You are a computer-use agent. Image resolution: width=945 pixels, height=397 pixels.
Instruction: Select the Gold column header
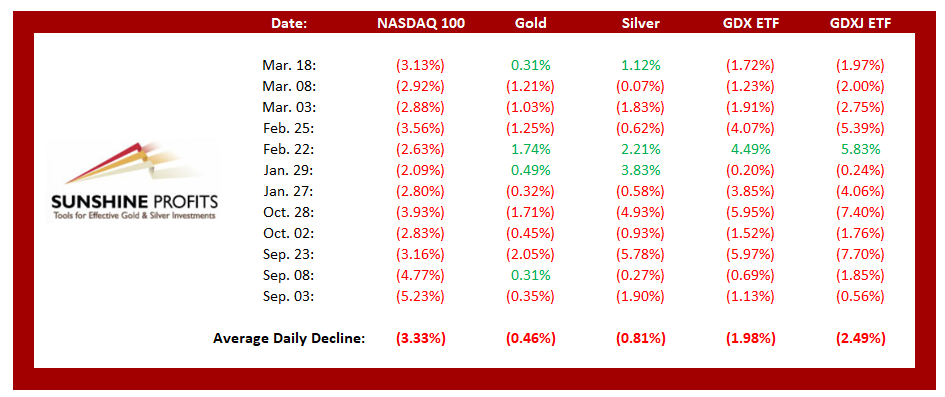click(530, 23)
